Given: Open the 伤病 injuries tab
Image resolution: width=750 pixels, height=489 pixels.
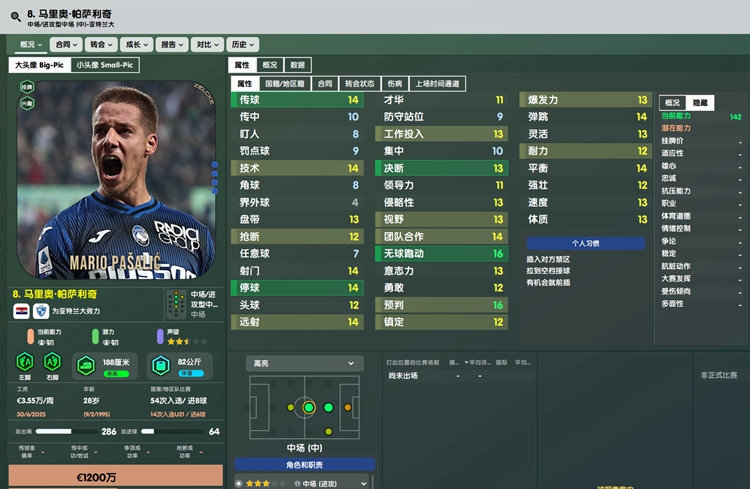Looking at the screenshot, I should coord(395,84).
